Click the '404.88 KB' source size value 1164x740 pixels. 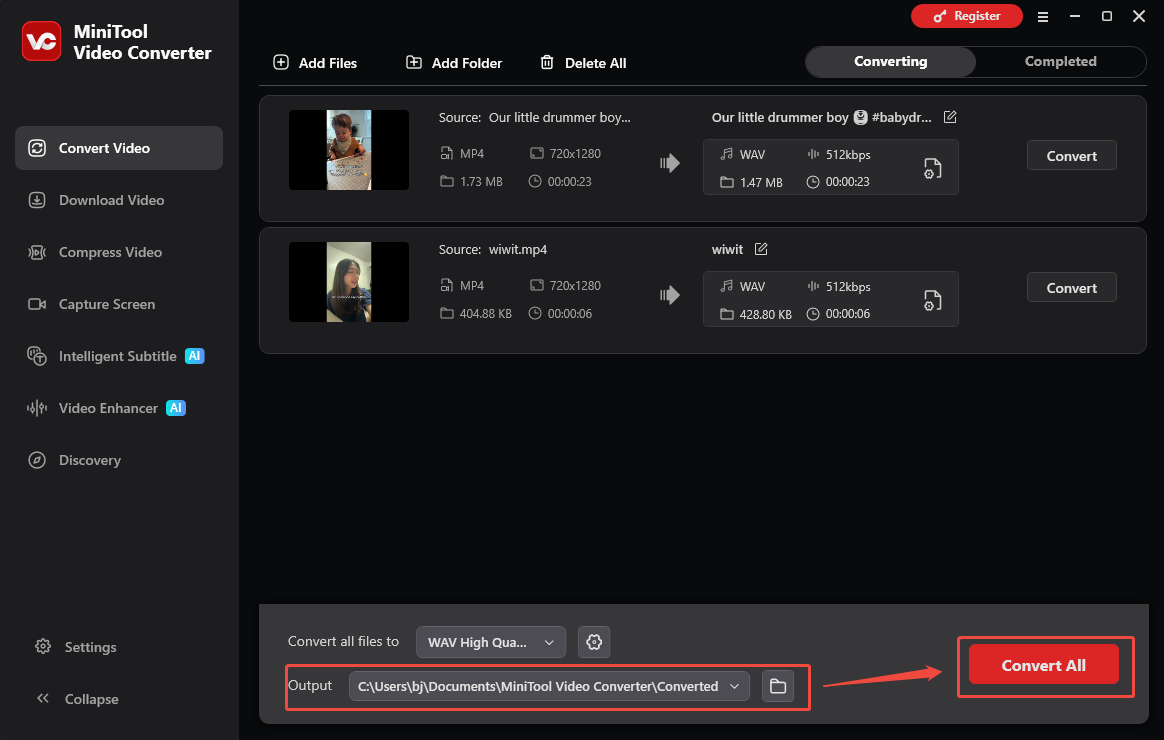(x=485, y=314)
